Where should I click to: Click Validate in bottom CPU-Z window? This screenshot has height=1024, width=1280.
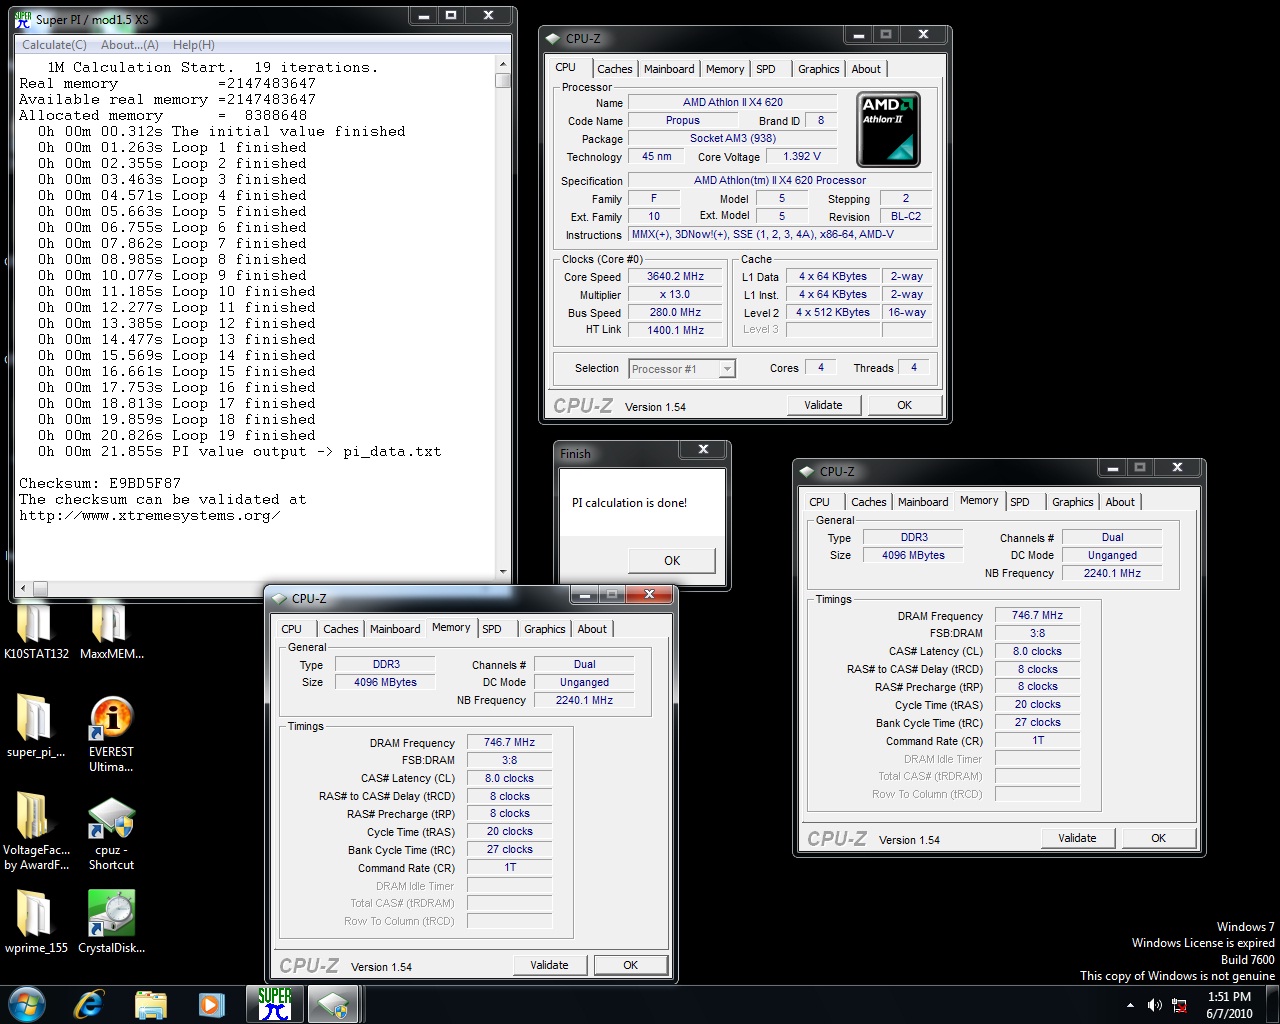click(x=549, y=965)
